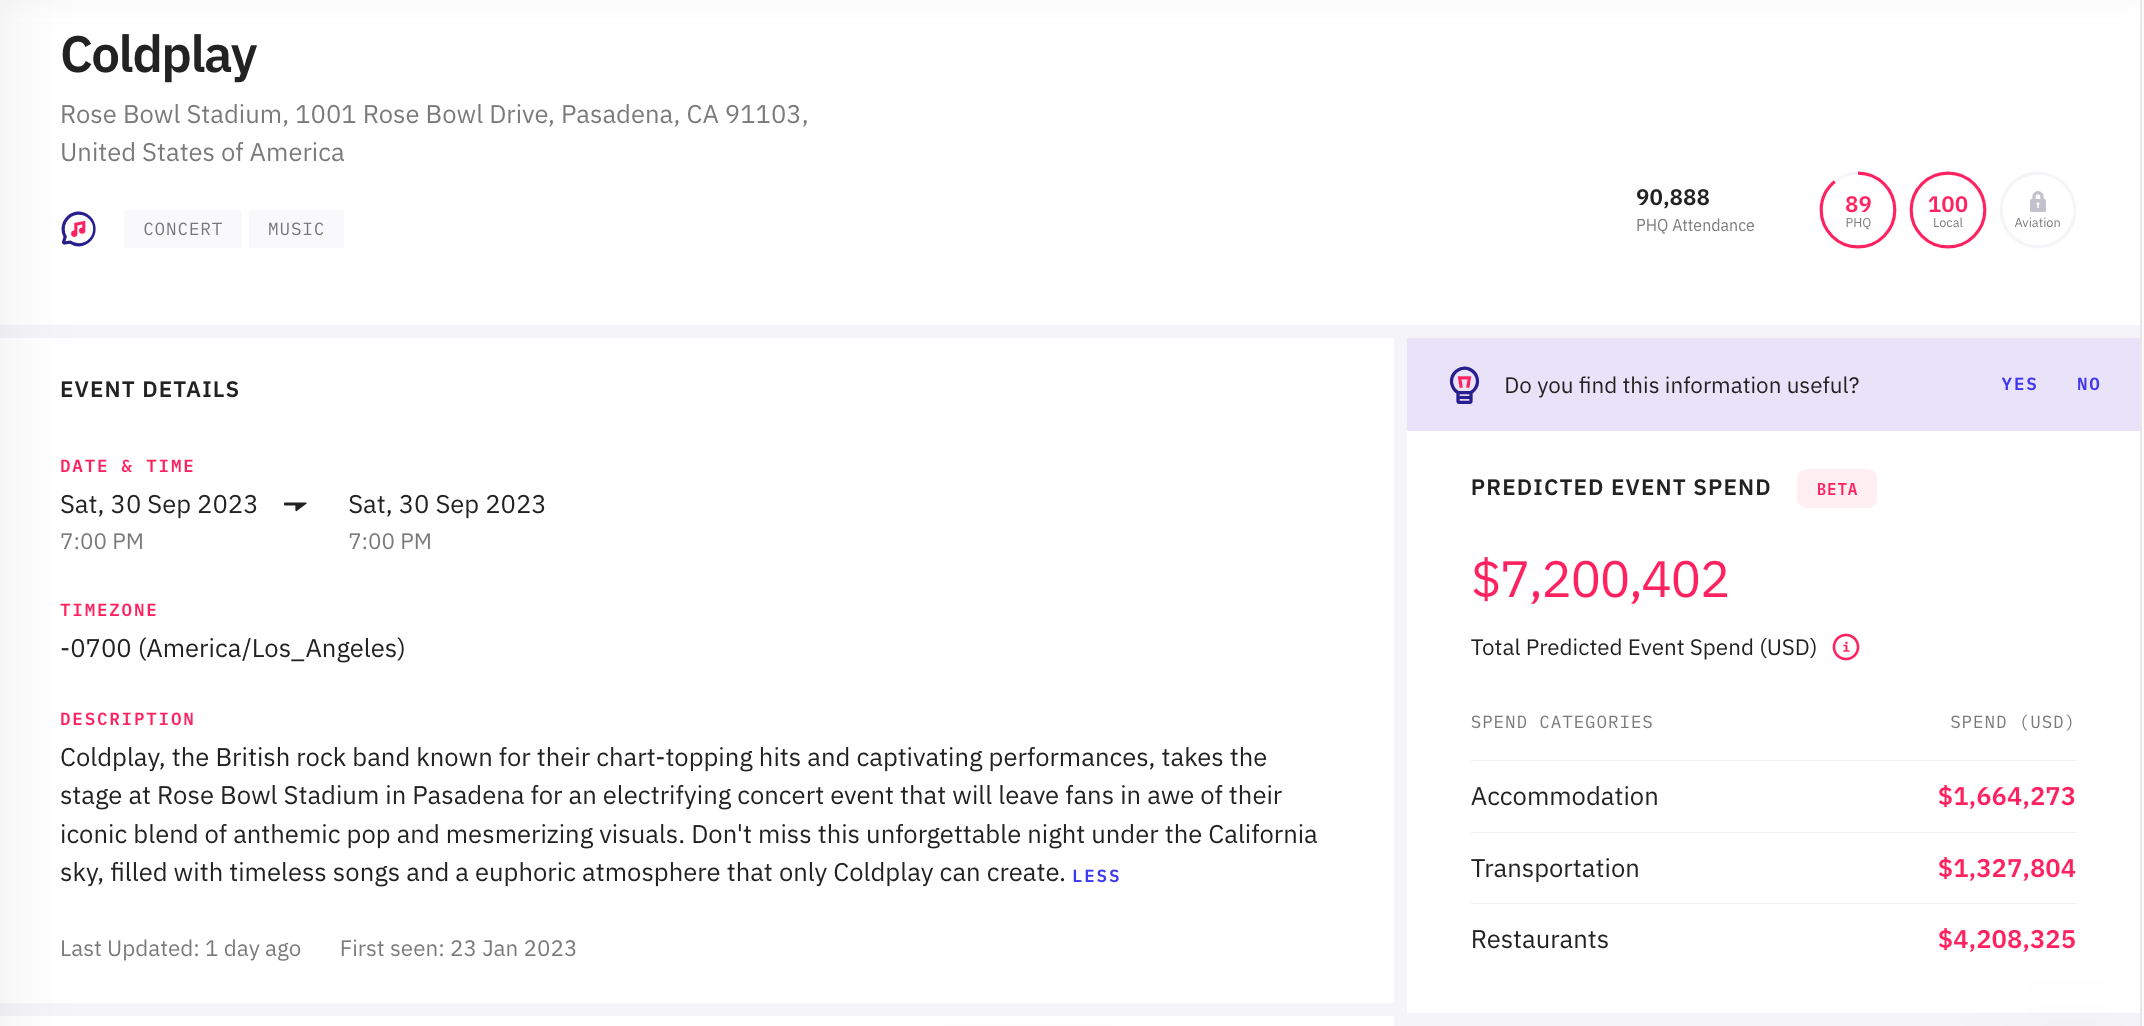
Task: Click the lightbulb feedback icon
Action: [x=1464, y=385]
